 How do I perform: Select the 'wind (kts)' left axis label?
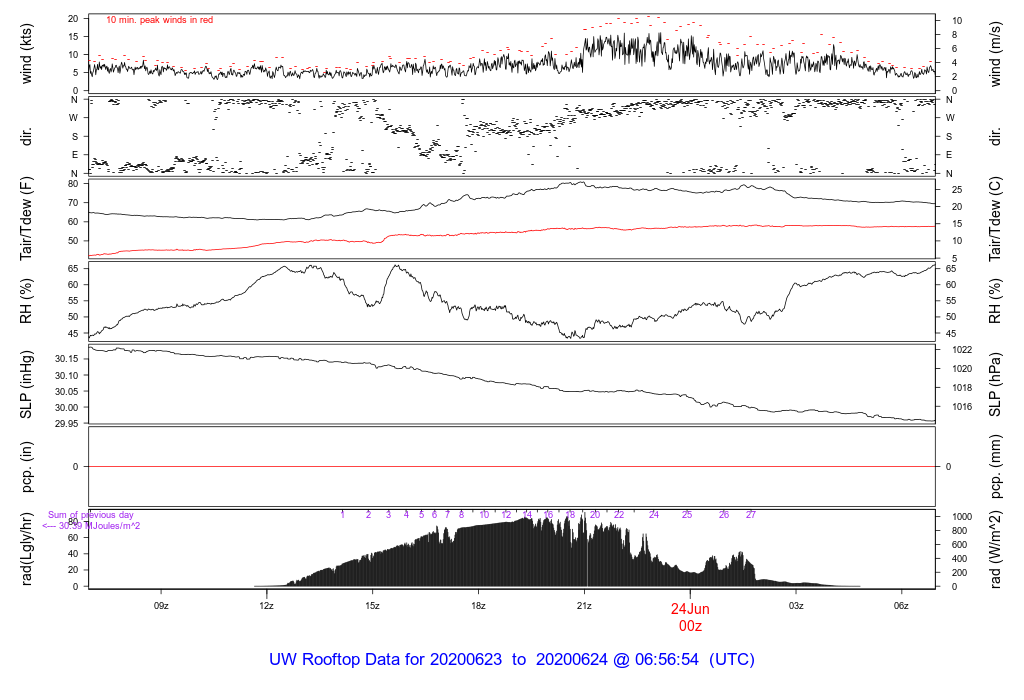click(26, 54)
